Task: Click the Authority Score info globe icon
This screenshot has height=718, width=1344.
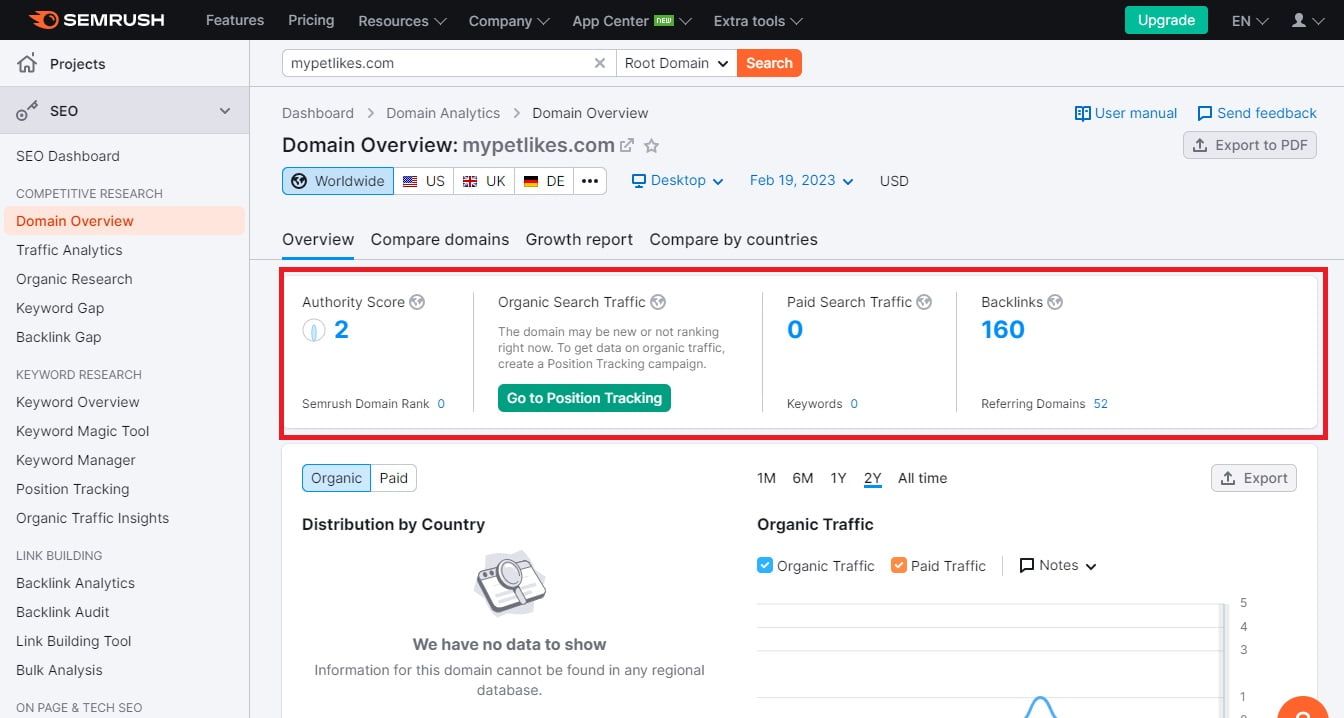Action: click(417, 302)
